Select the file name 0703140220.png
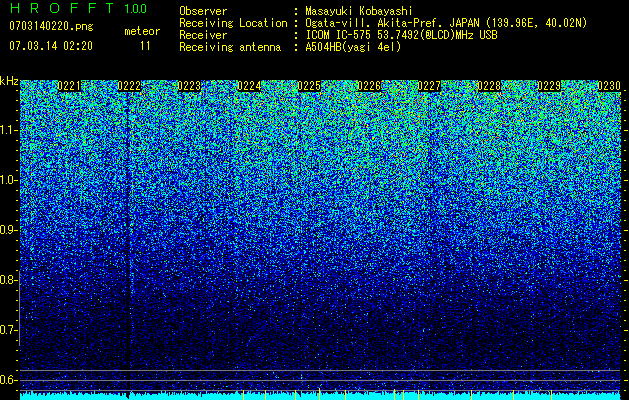The width and height of the screenshot is (629, 400). [x=51, y=26]
